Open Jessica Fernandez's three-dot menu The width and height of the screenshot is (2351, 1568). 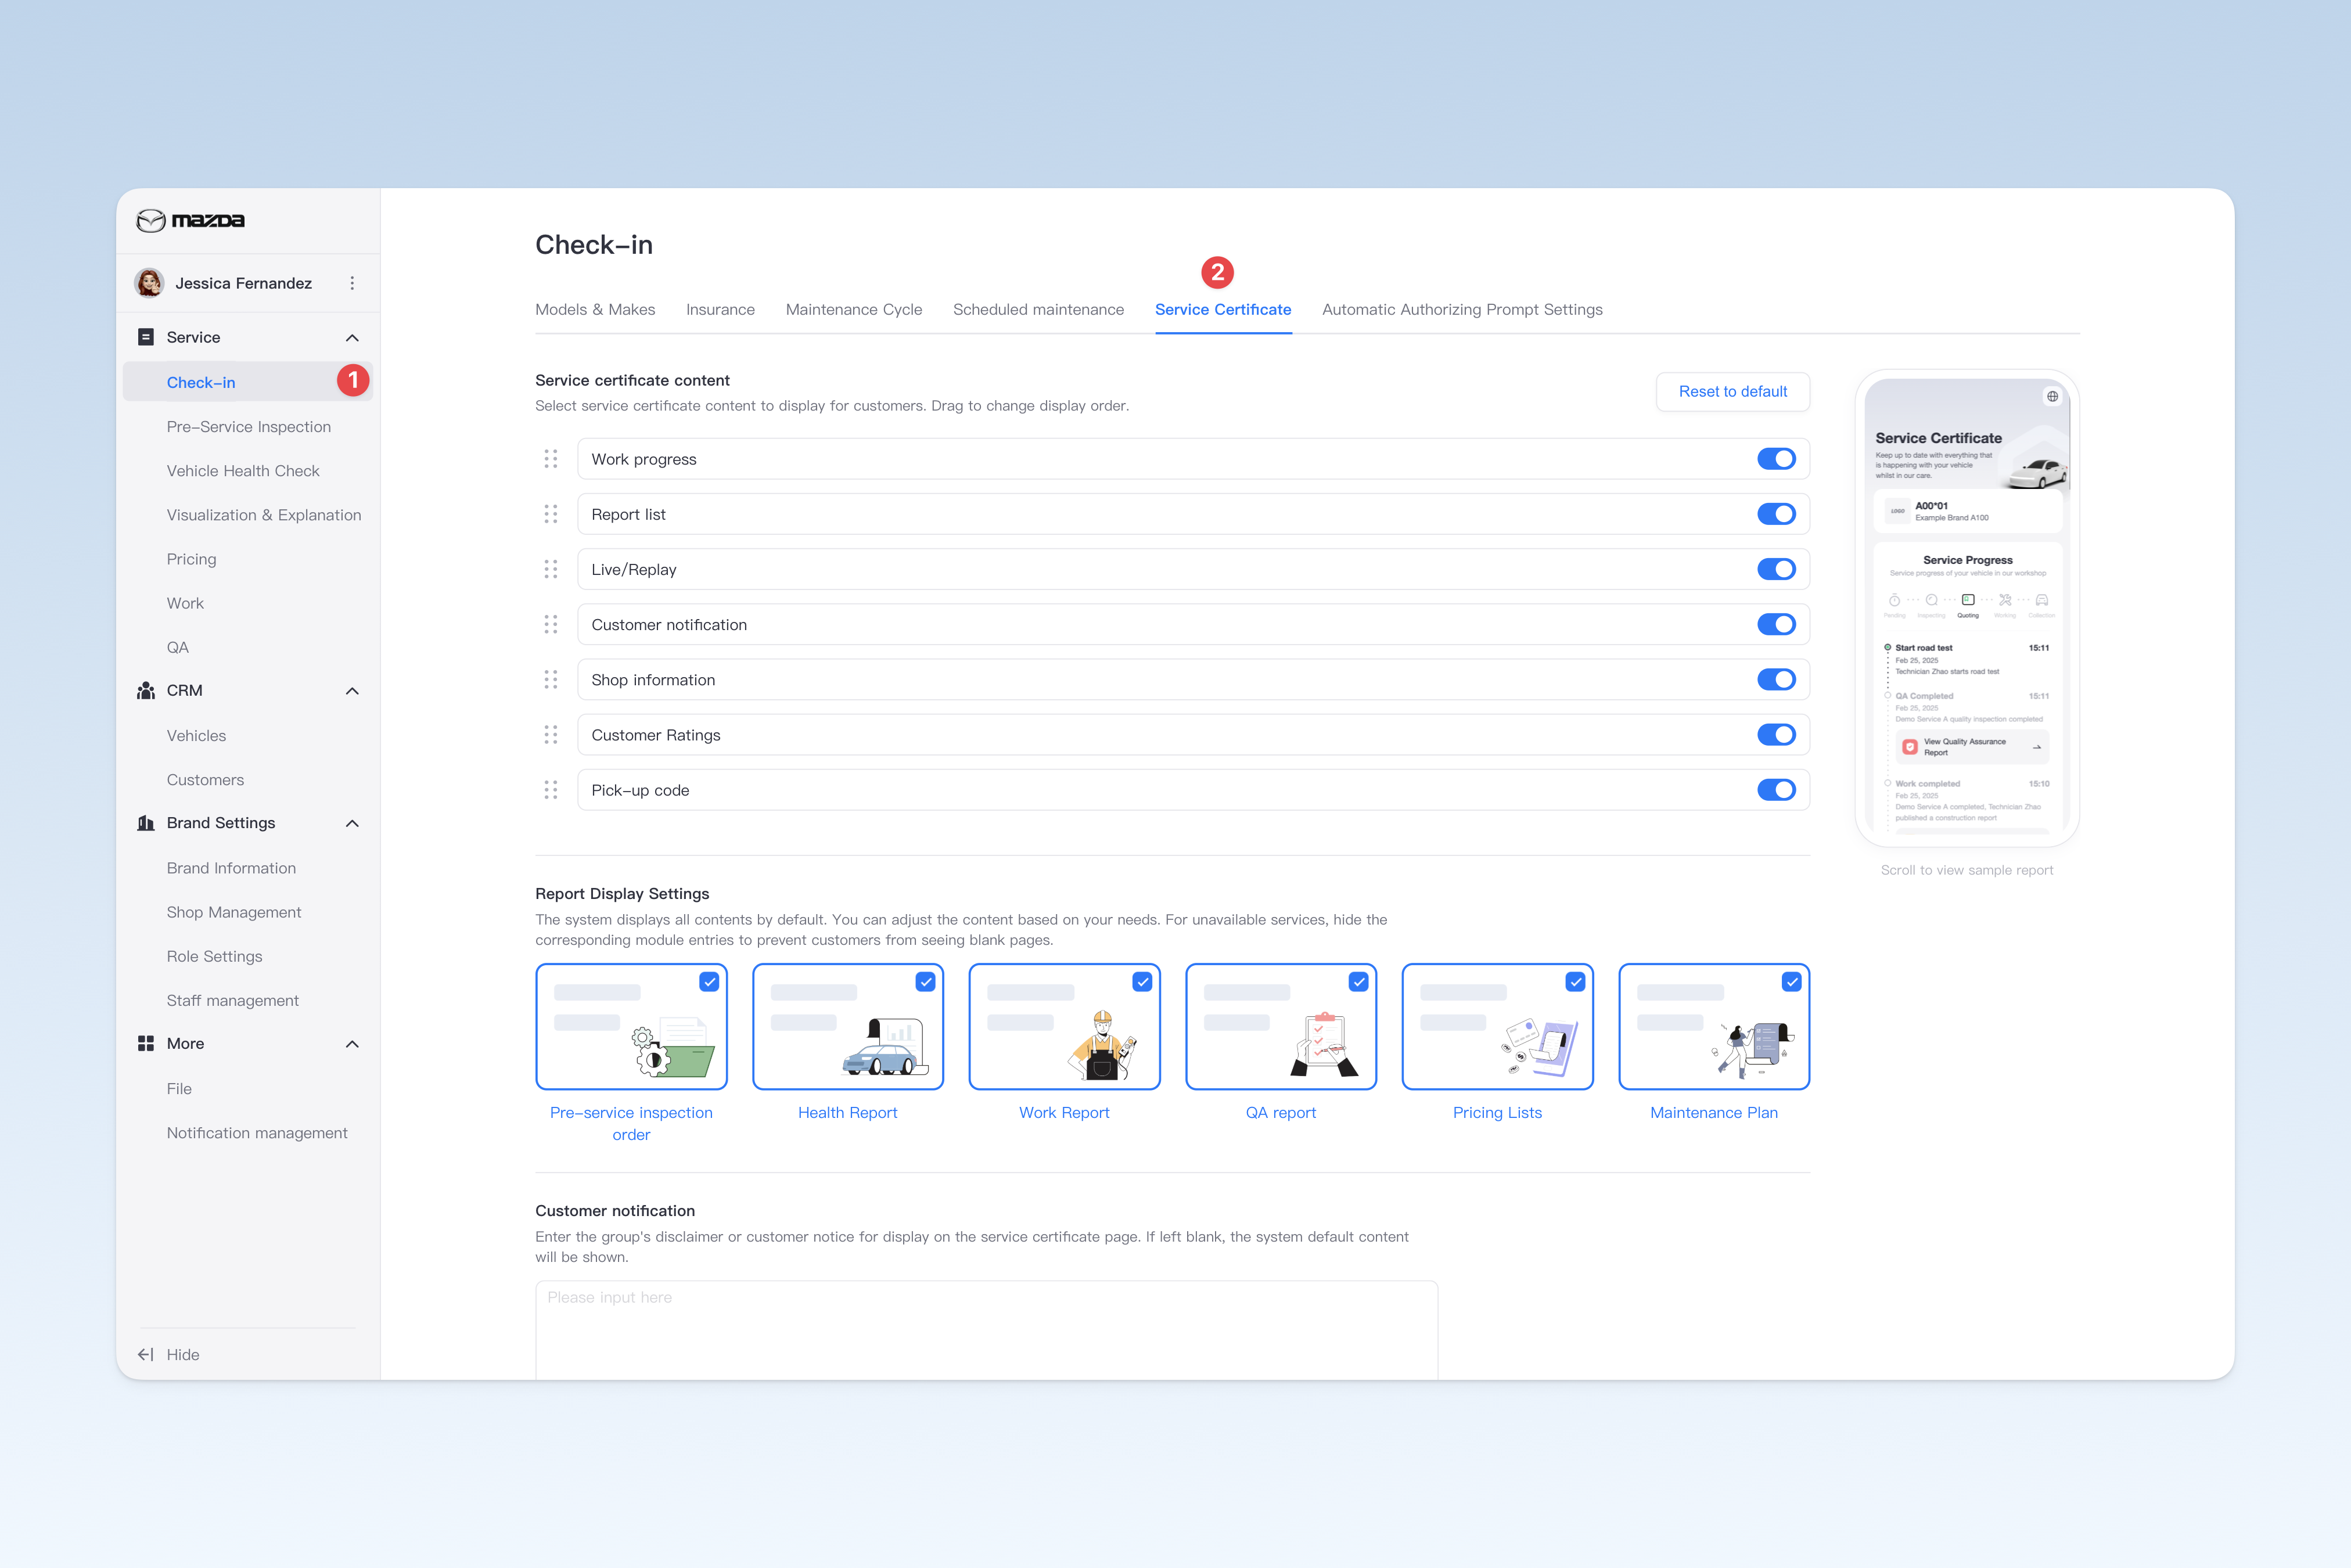352,283
